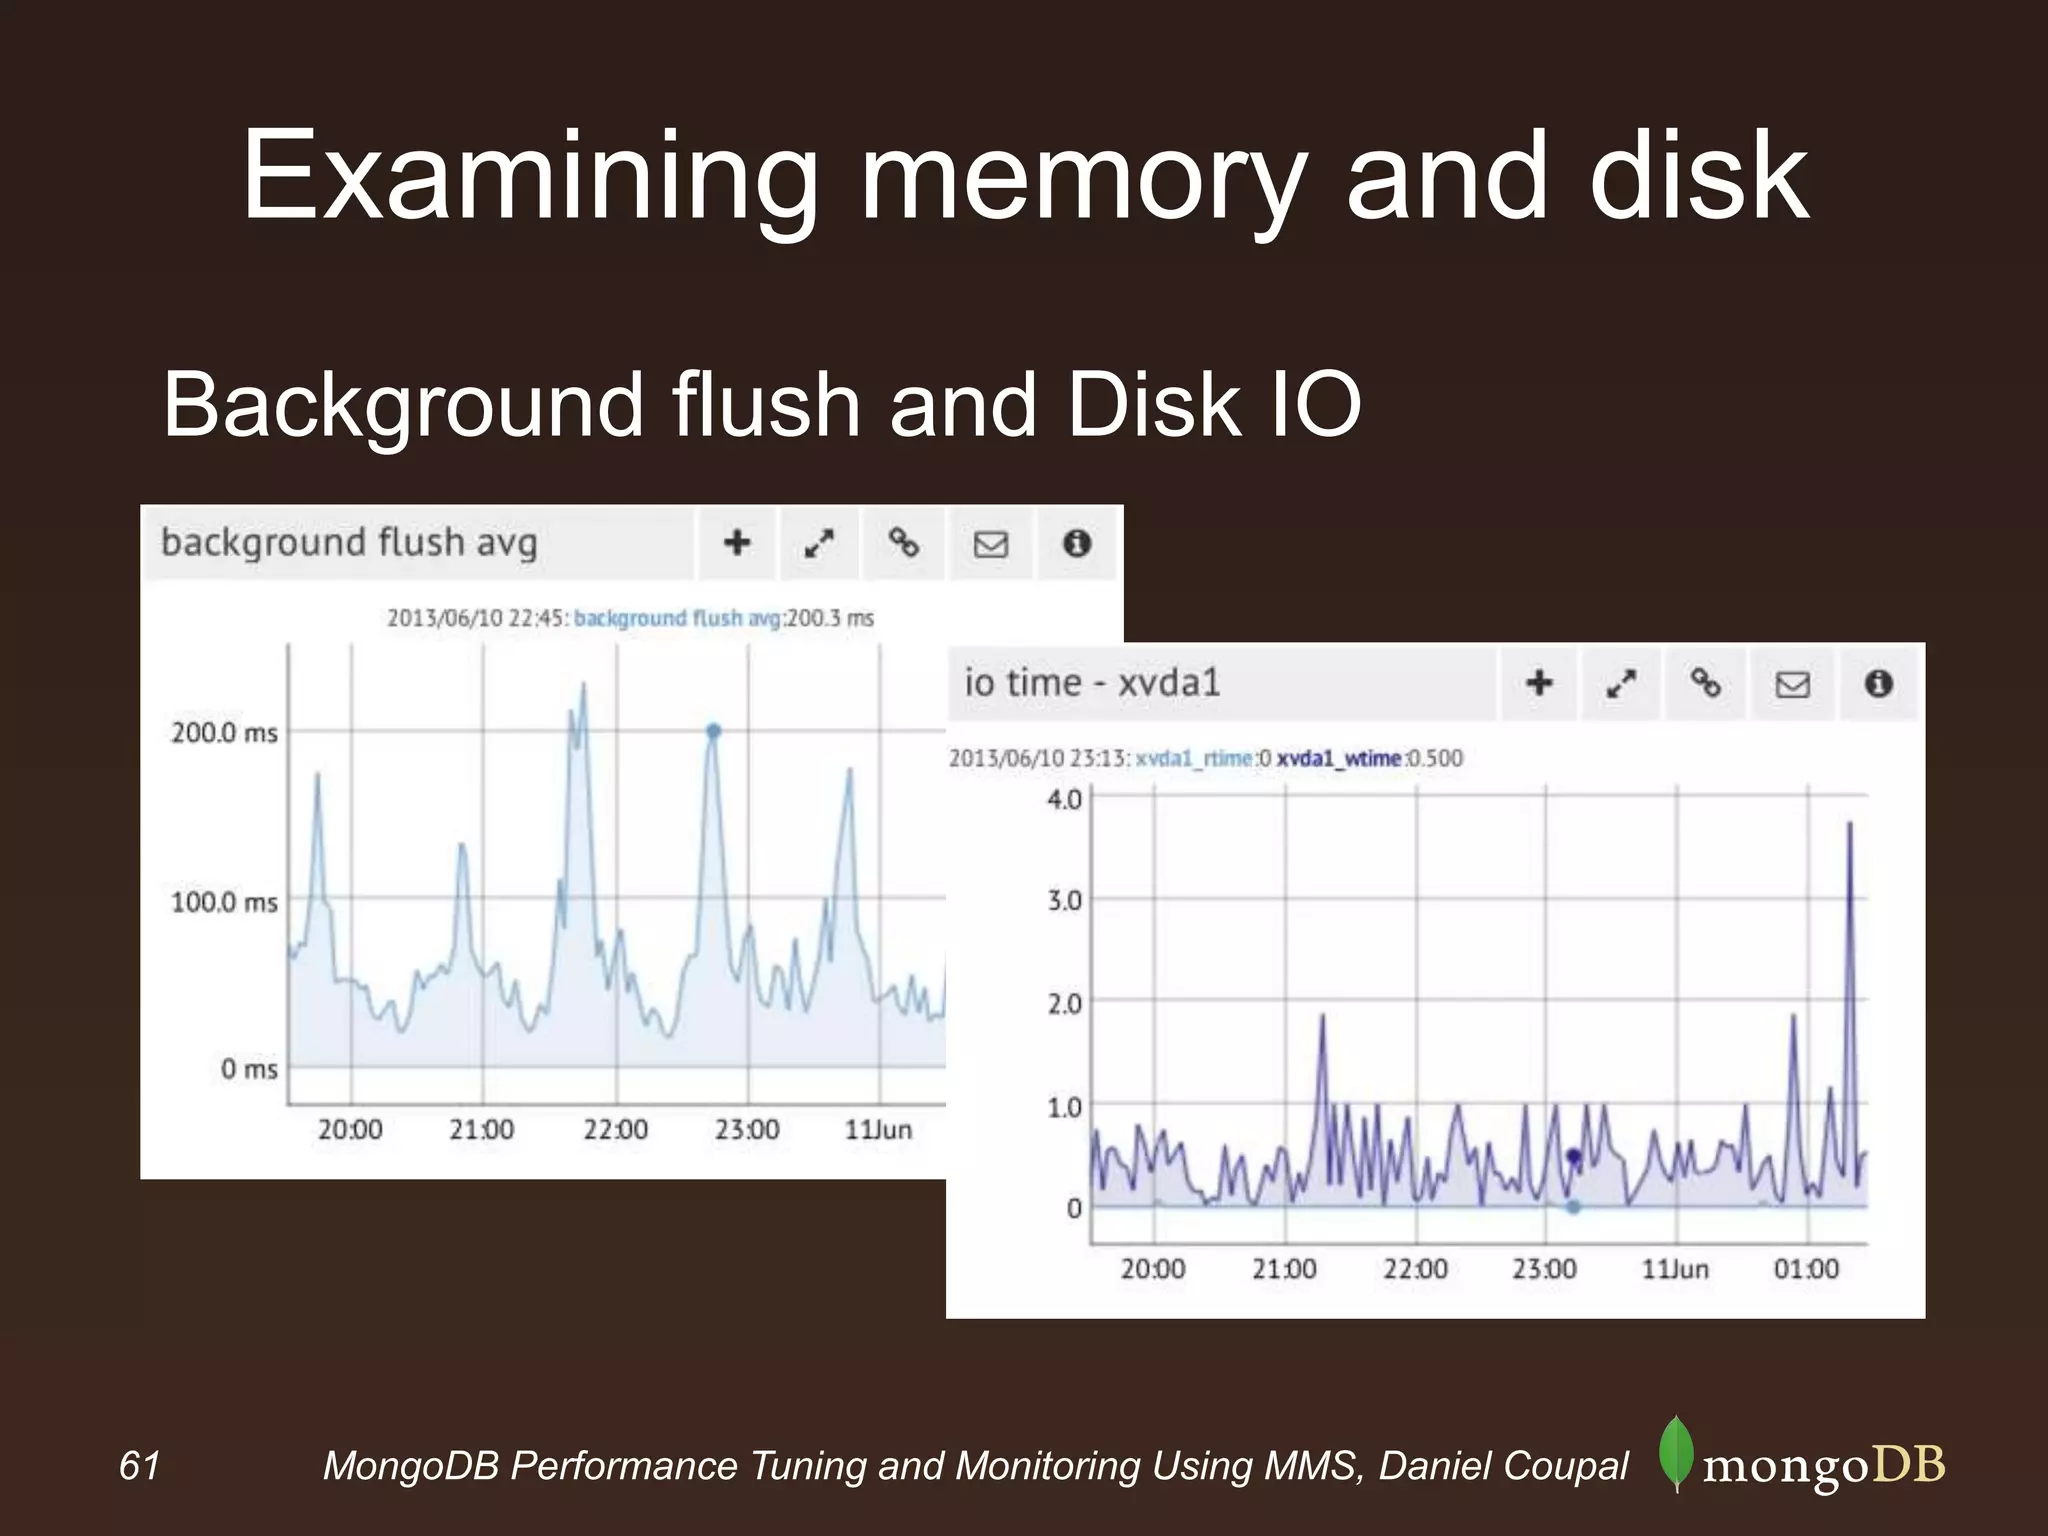Click the background flush avg legend label

(x=677, y=618)
